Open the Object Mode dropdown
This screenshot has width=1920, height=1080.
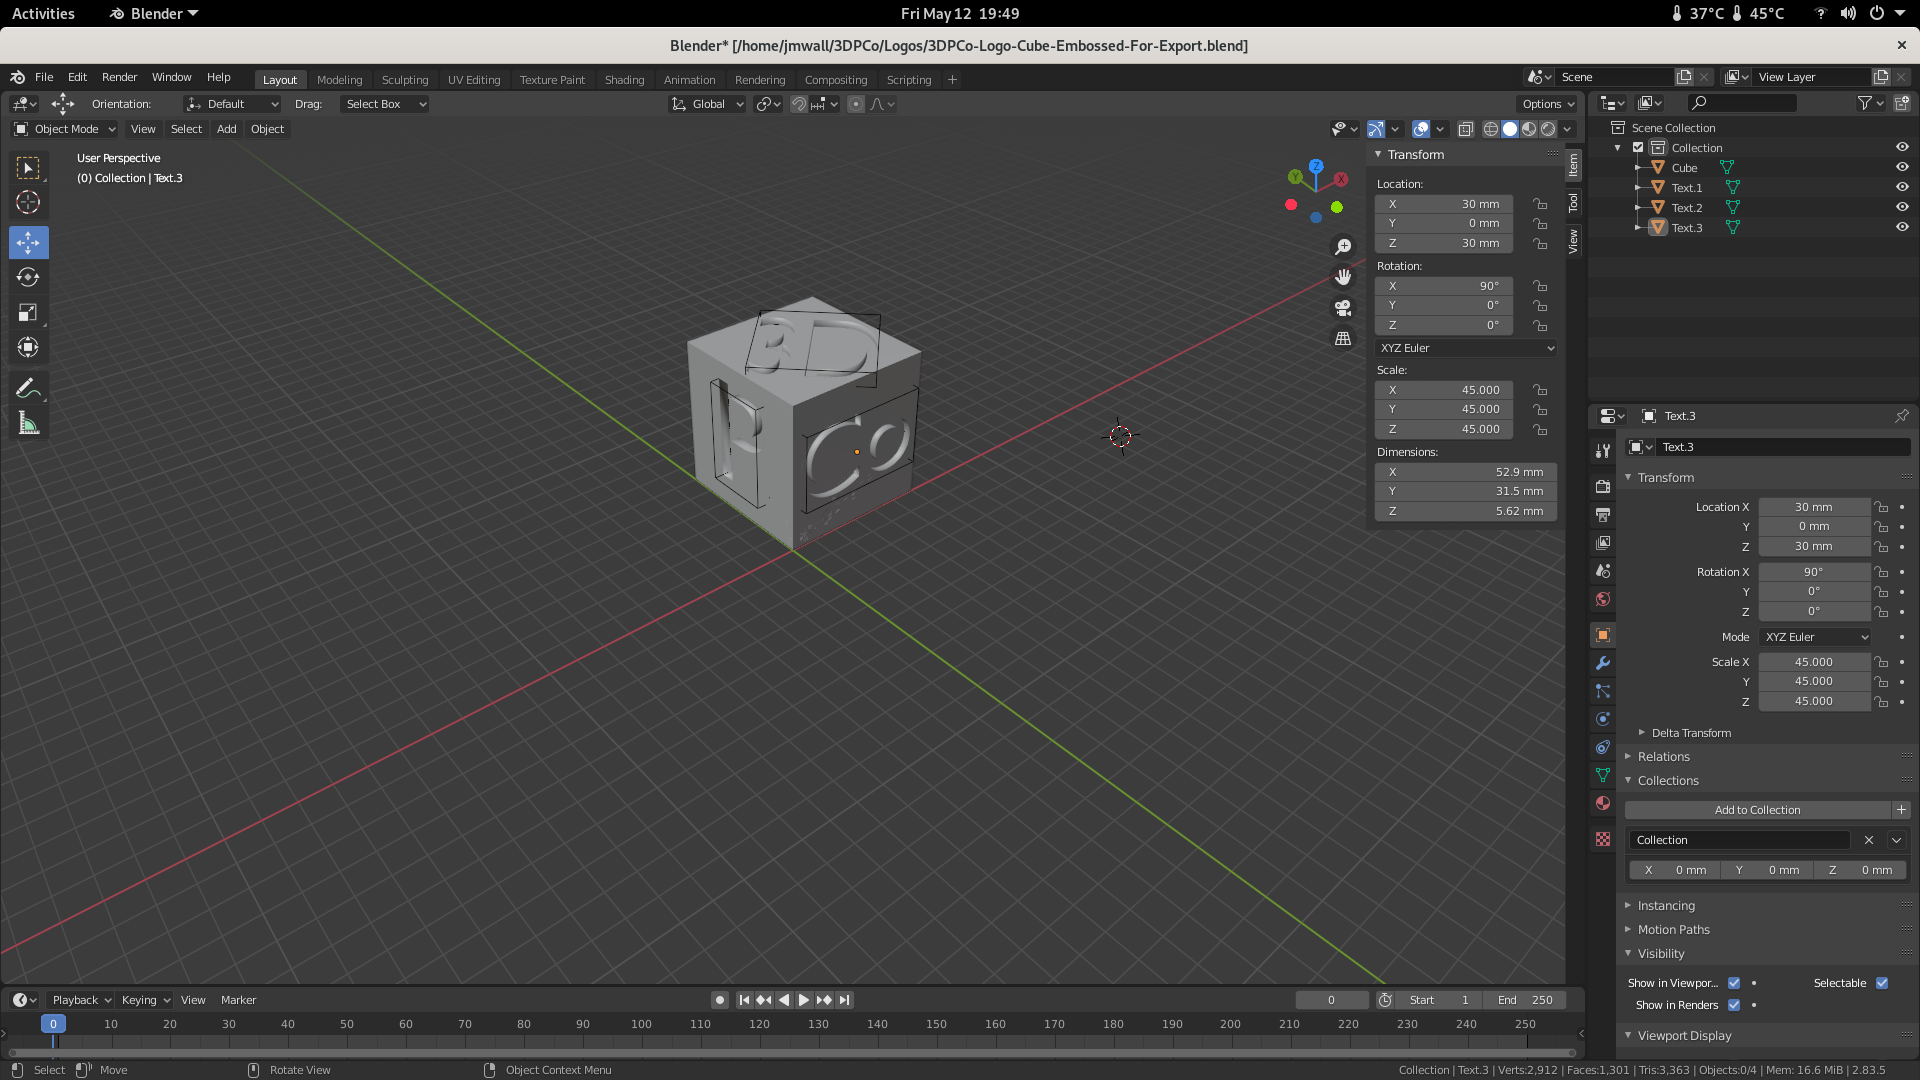65,129
